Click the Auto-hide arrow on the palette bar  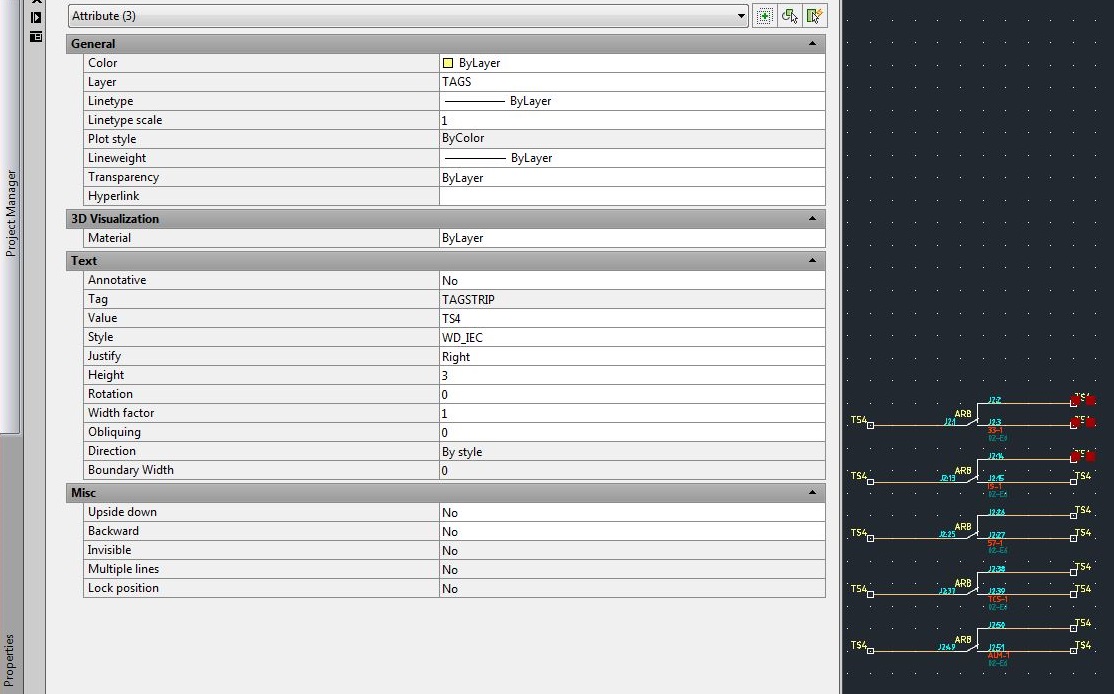pyautogui.click(x=36, y=17)
